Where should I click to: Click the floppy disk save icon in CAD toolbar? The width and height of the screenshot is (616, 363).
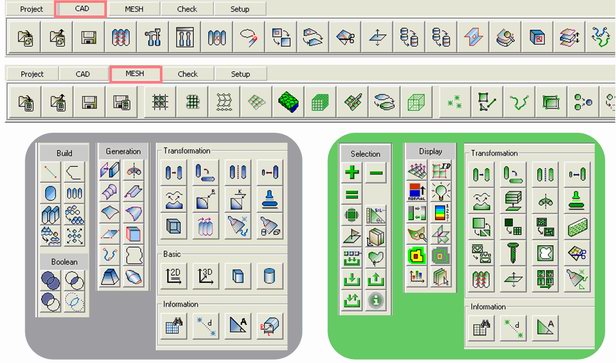point(88,37)
